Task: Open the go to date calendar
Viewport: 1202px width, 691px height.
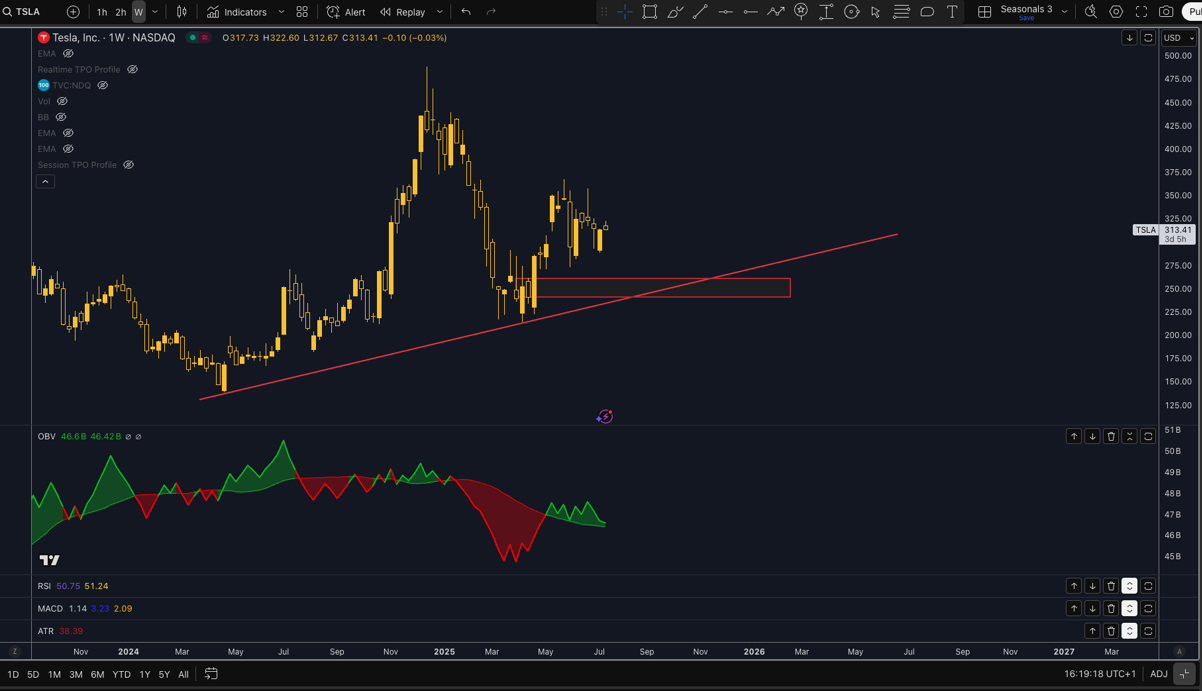Action: [211, 675]
